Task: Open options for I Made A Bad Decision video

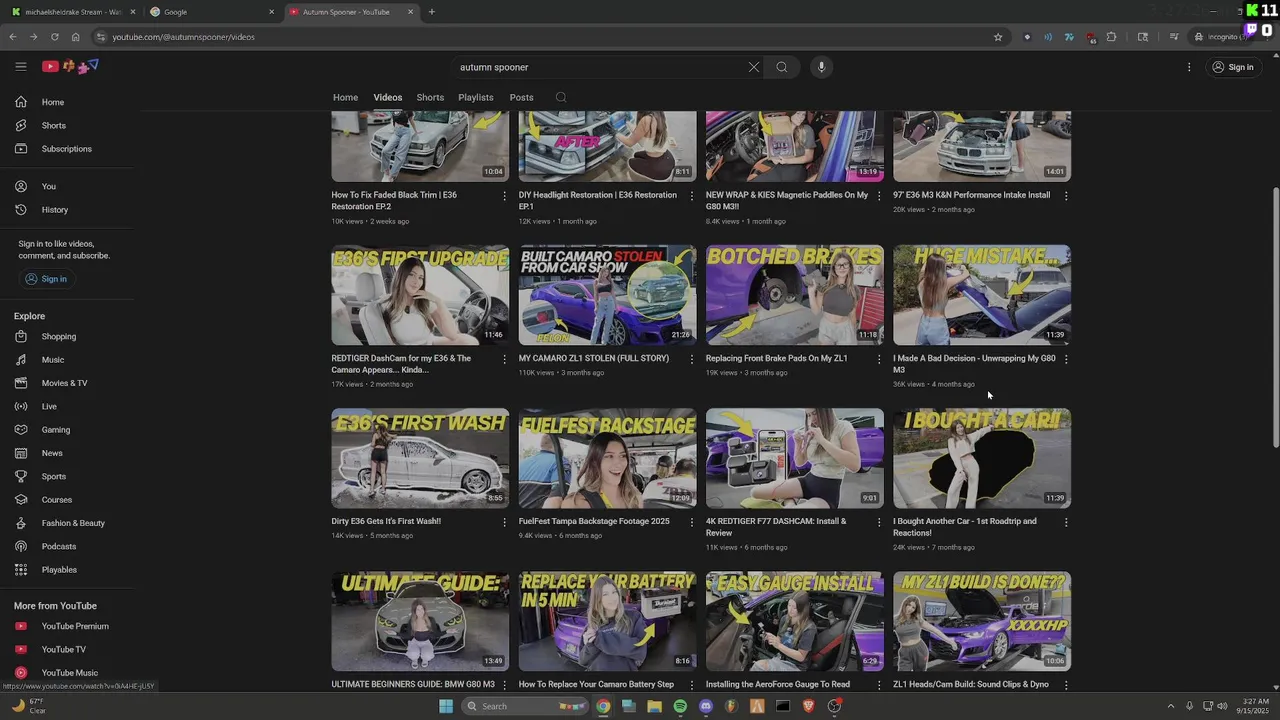Action: point(1066,359)
